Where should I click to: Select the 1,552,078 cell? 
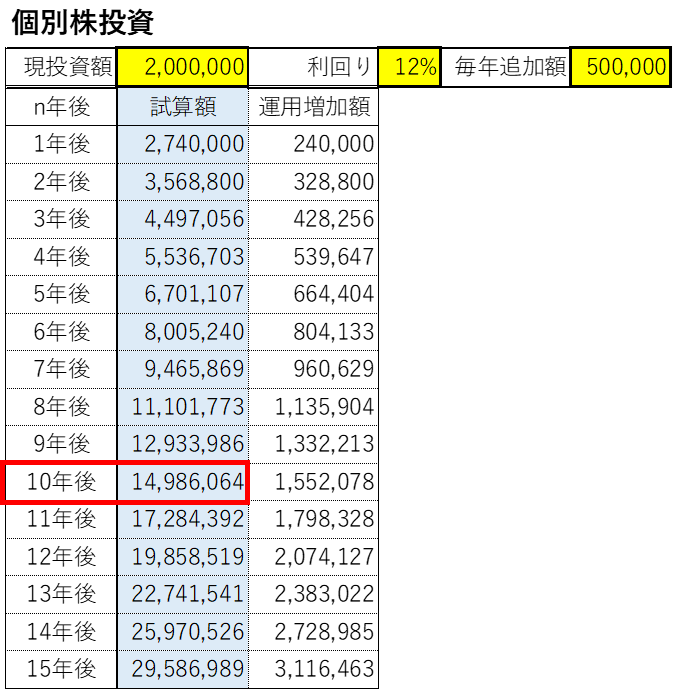[x=313, y=482]
